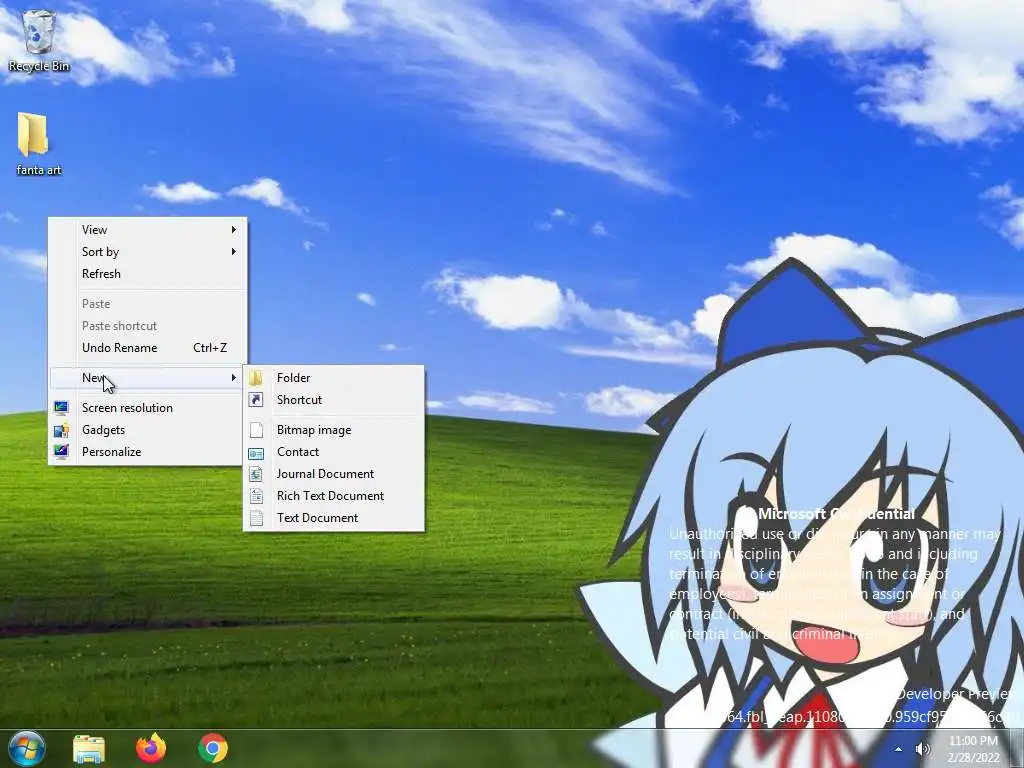Image resolution: width=1024 pixels, height=768 pixels.
Task: Click the Text Document icon
Action: pos(256,518)
